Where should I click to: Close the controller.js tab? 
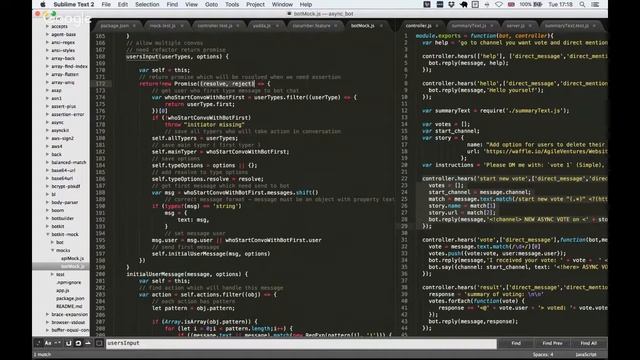pos(437,26)
